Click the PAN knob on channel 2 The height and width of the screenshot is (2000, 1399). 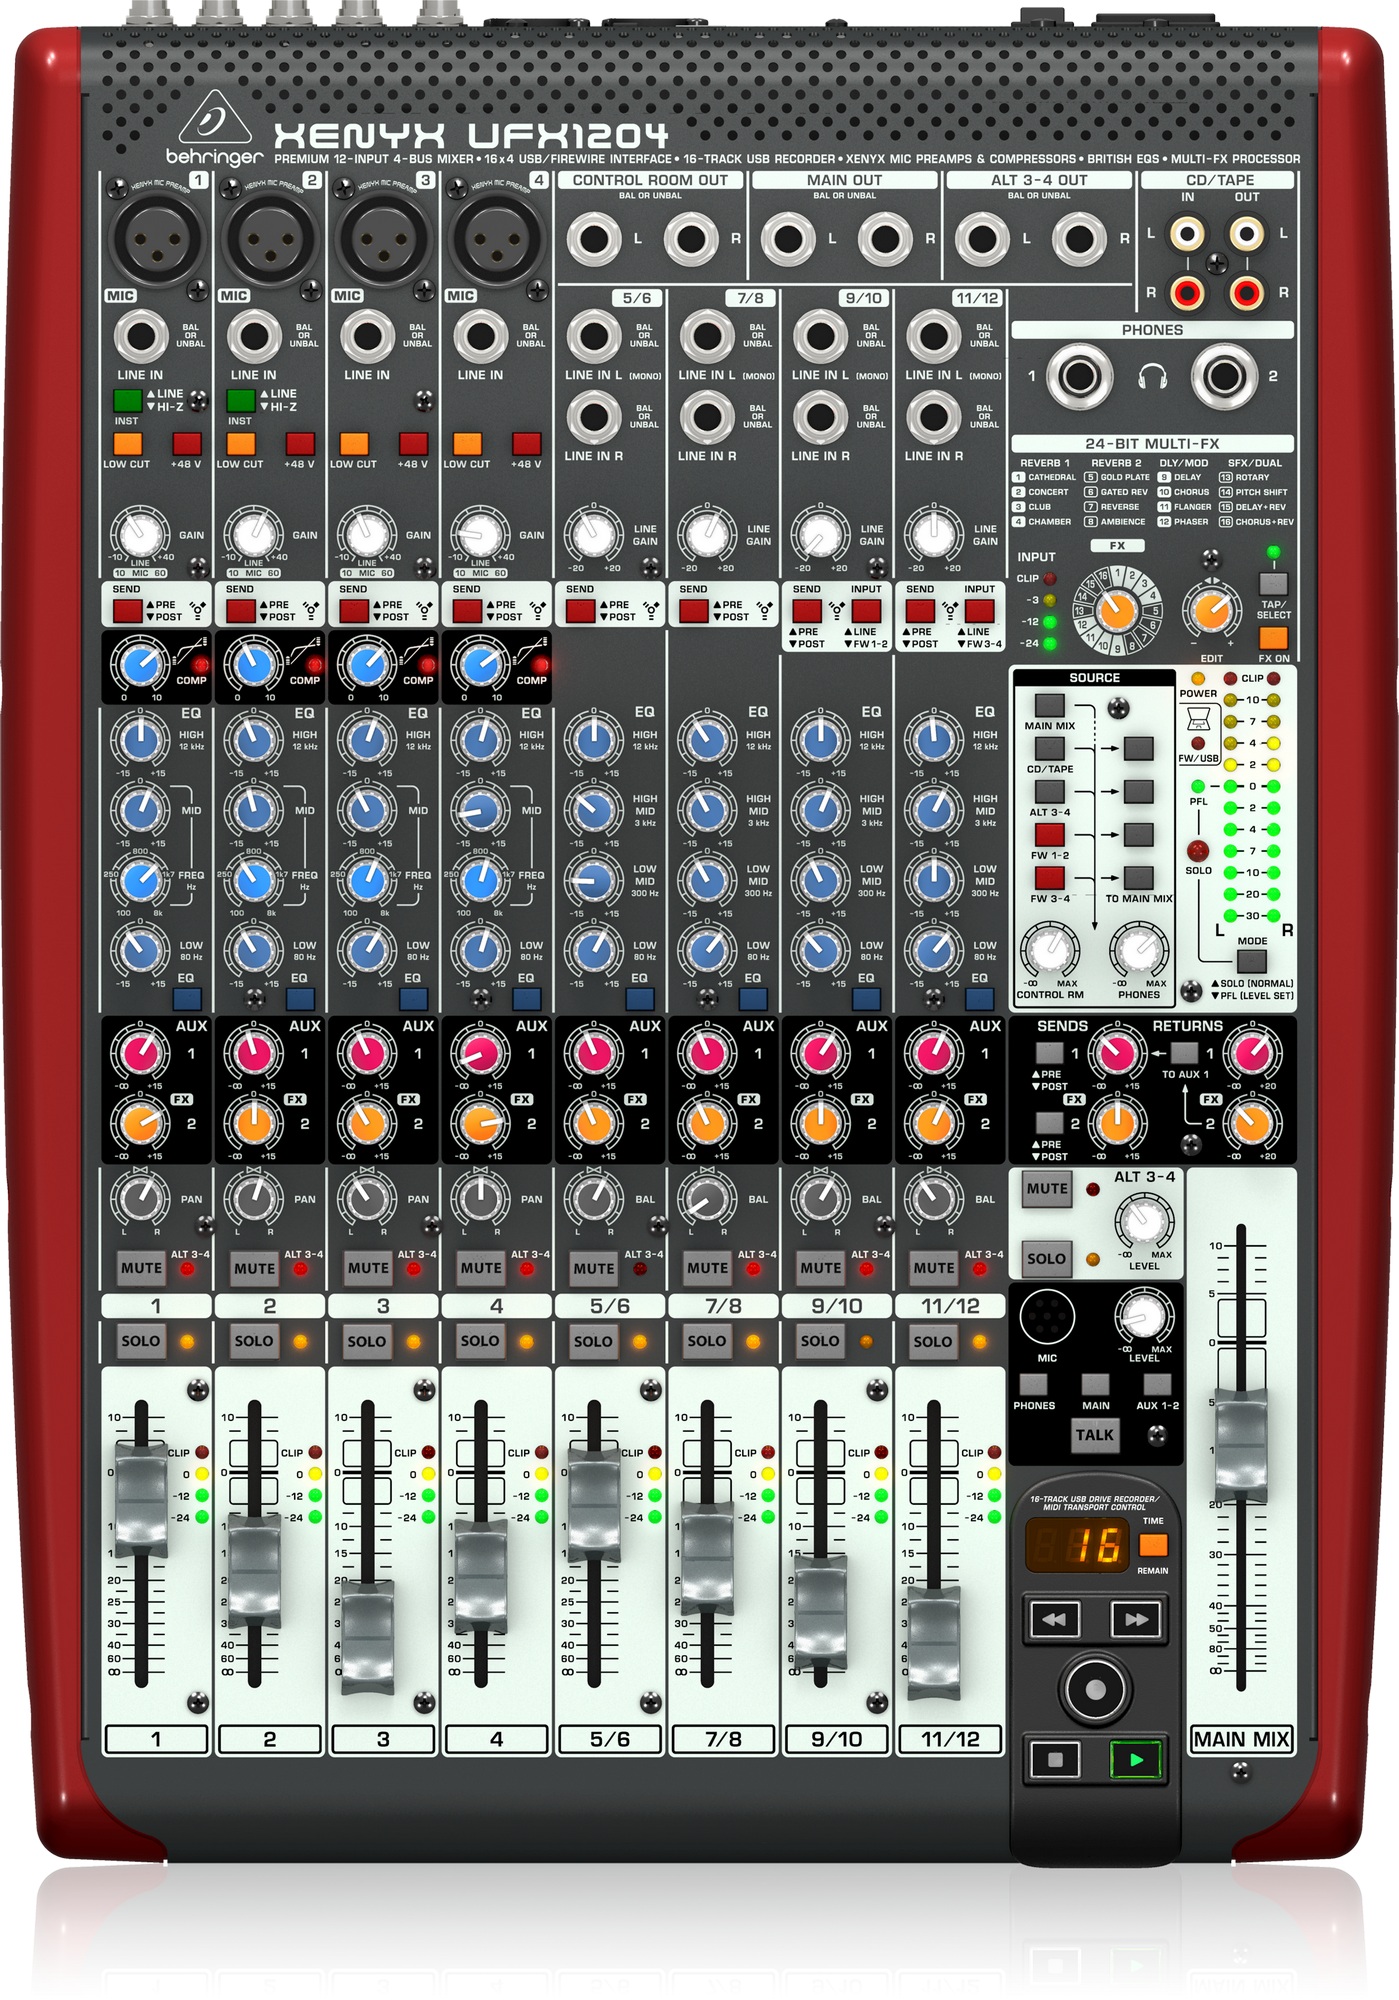(254, 1197)
